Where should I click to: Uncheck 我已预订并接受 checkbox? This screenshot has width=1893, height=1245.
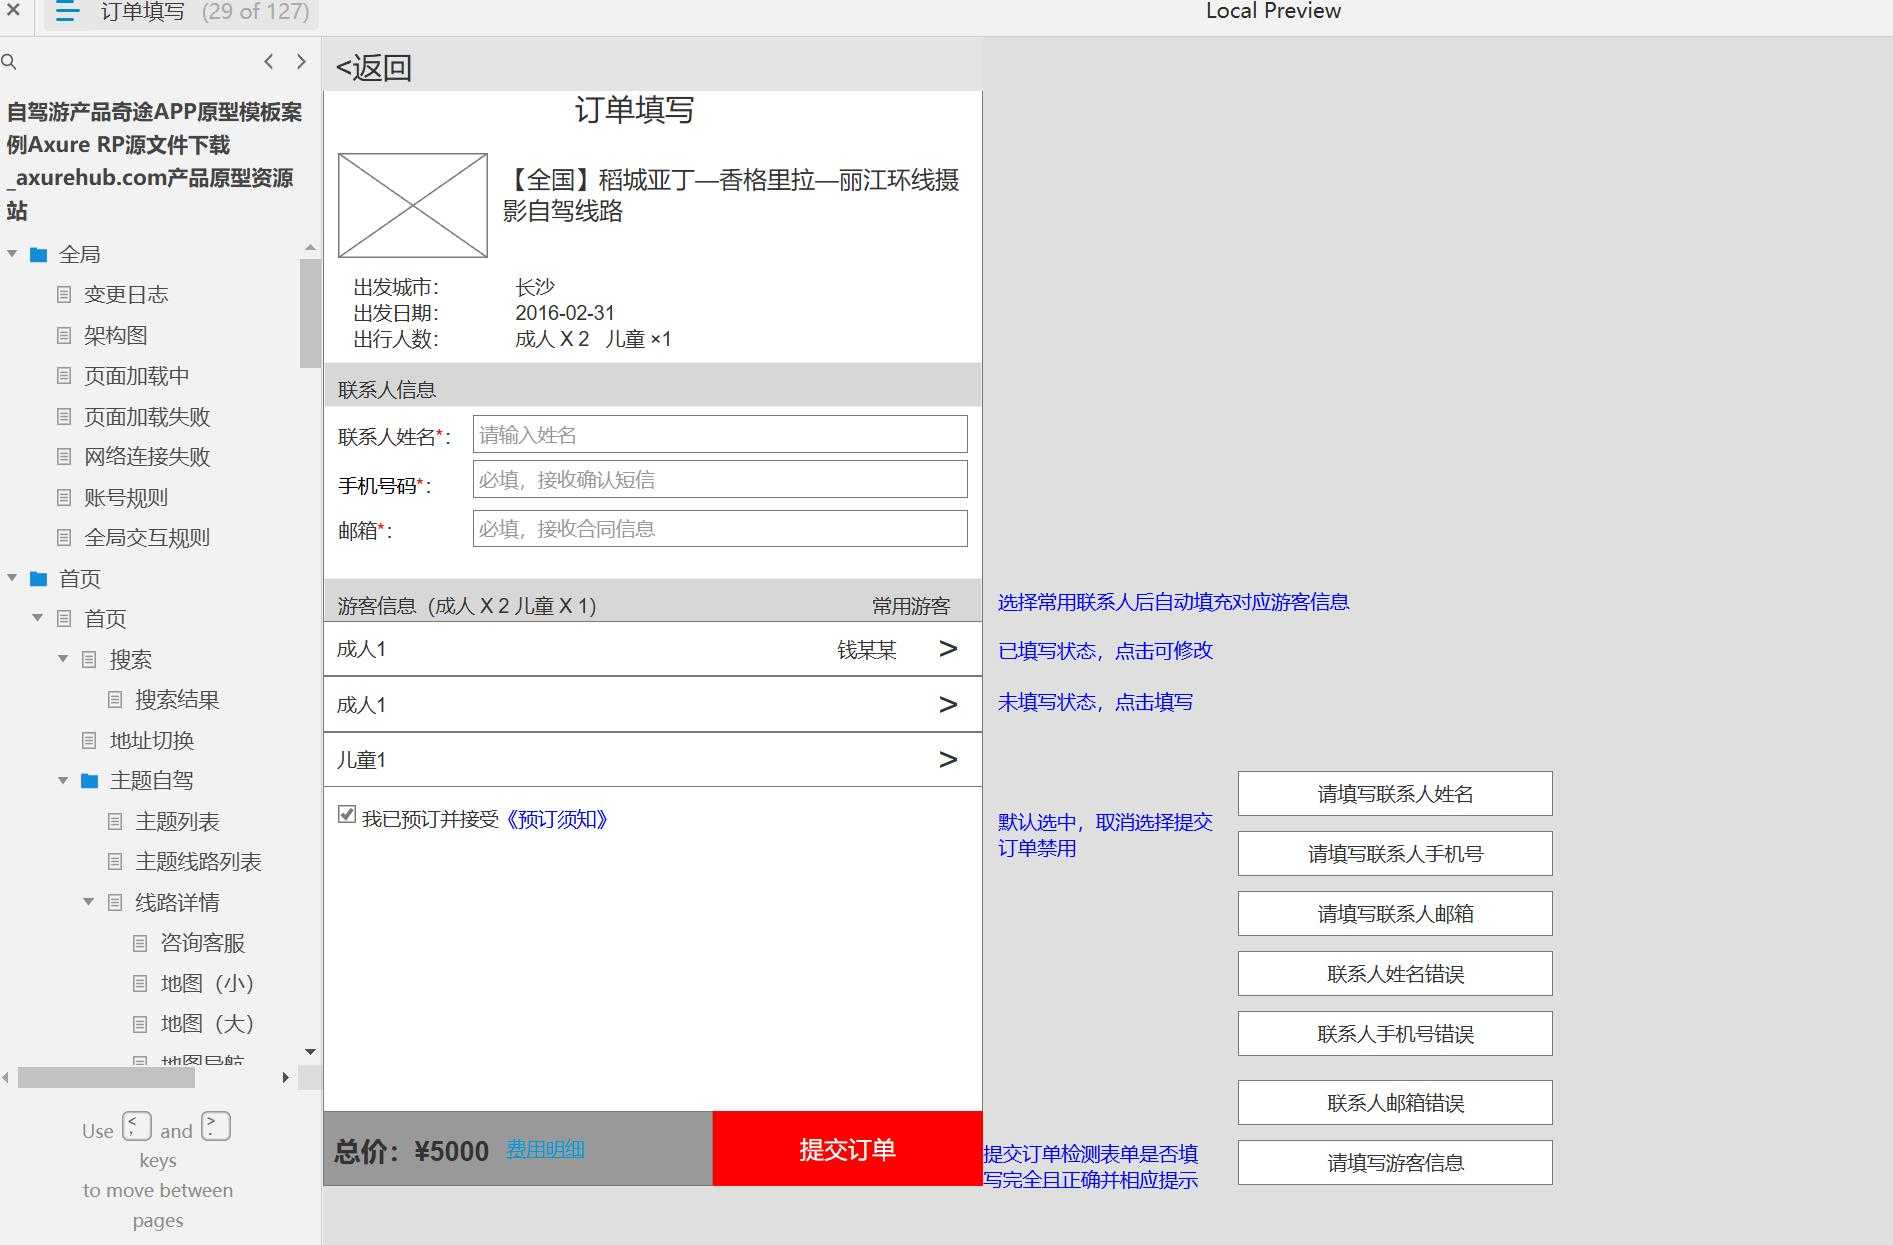pyautogui.click(x=347, y=815)
